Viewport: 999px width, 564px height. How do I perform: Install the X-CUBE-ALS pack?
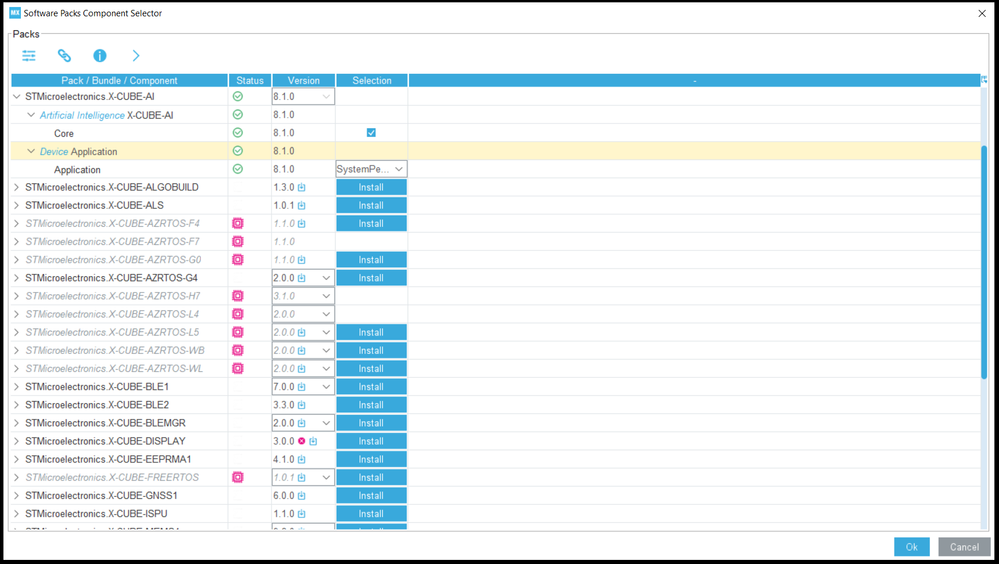tap(371, 206)
